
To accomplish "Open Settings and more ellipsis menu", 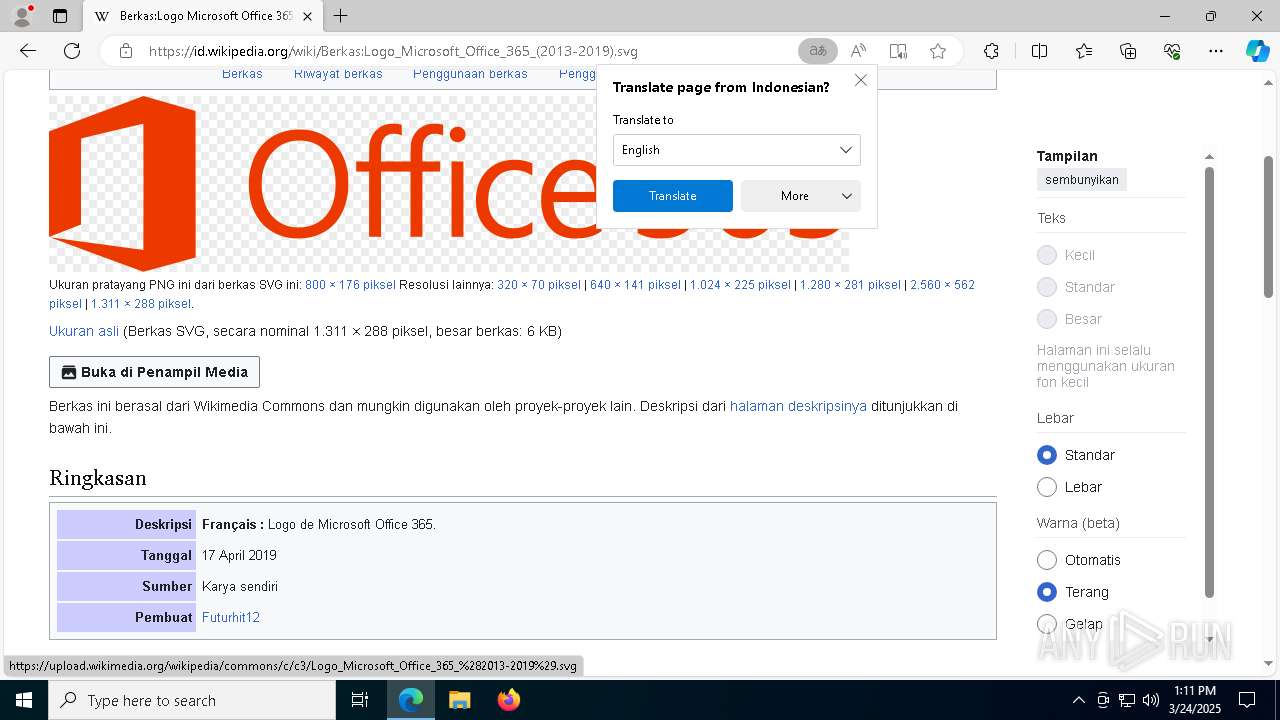I will click(1216, 51).
